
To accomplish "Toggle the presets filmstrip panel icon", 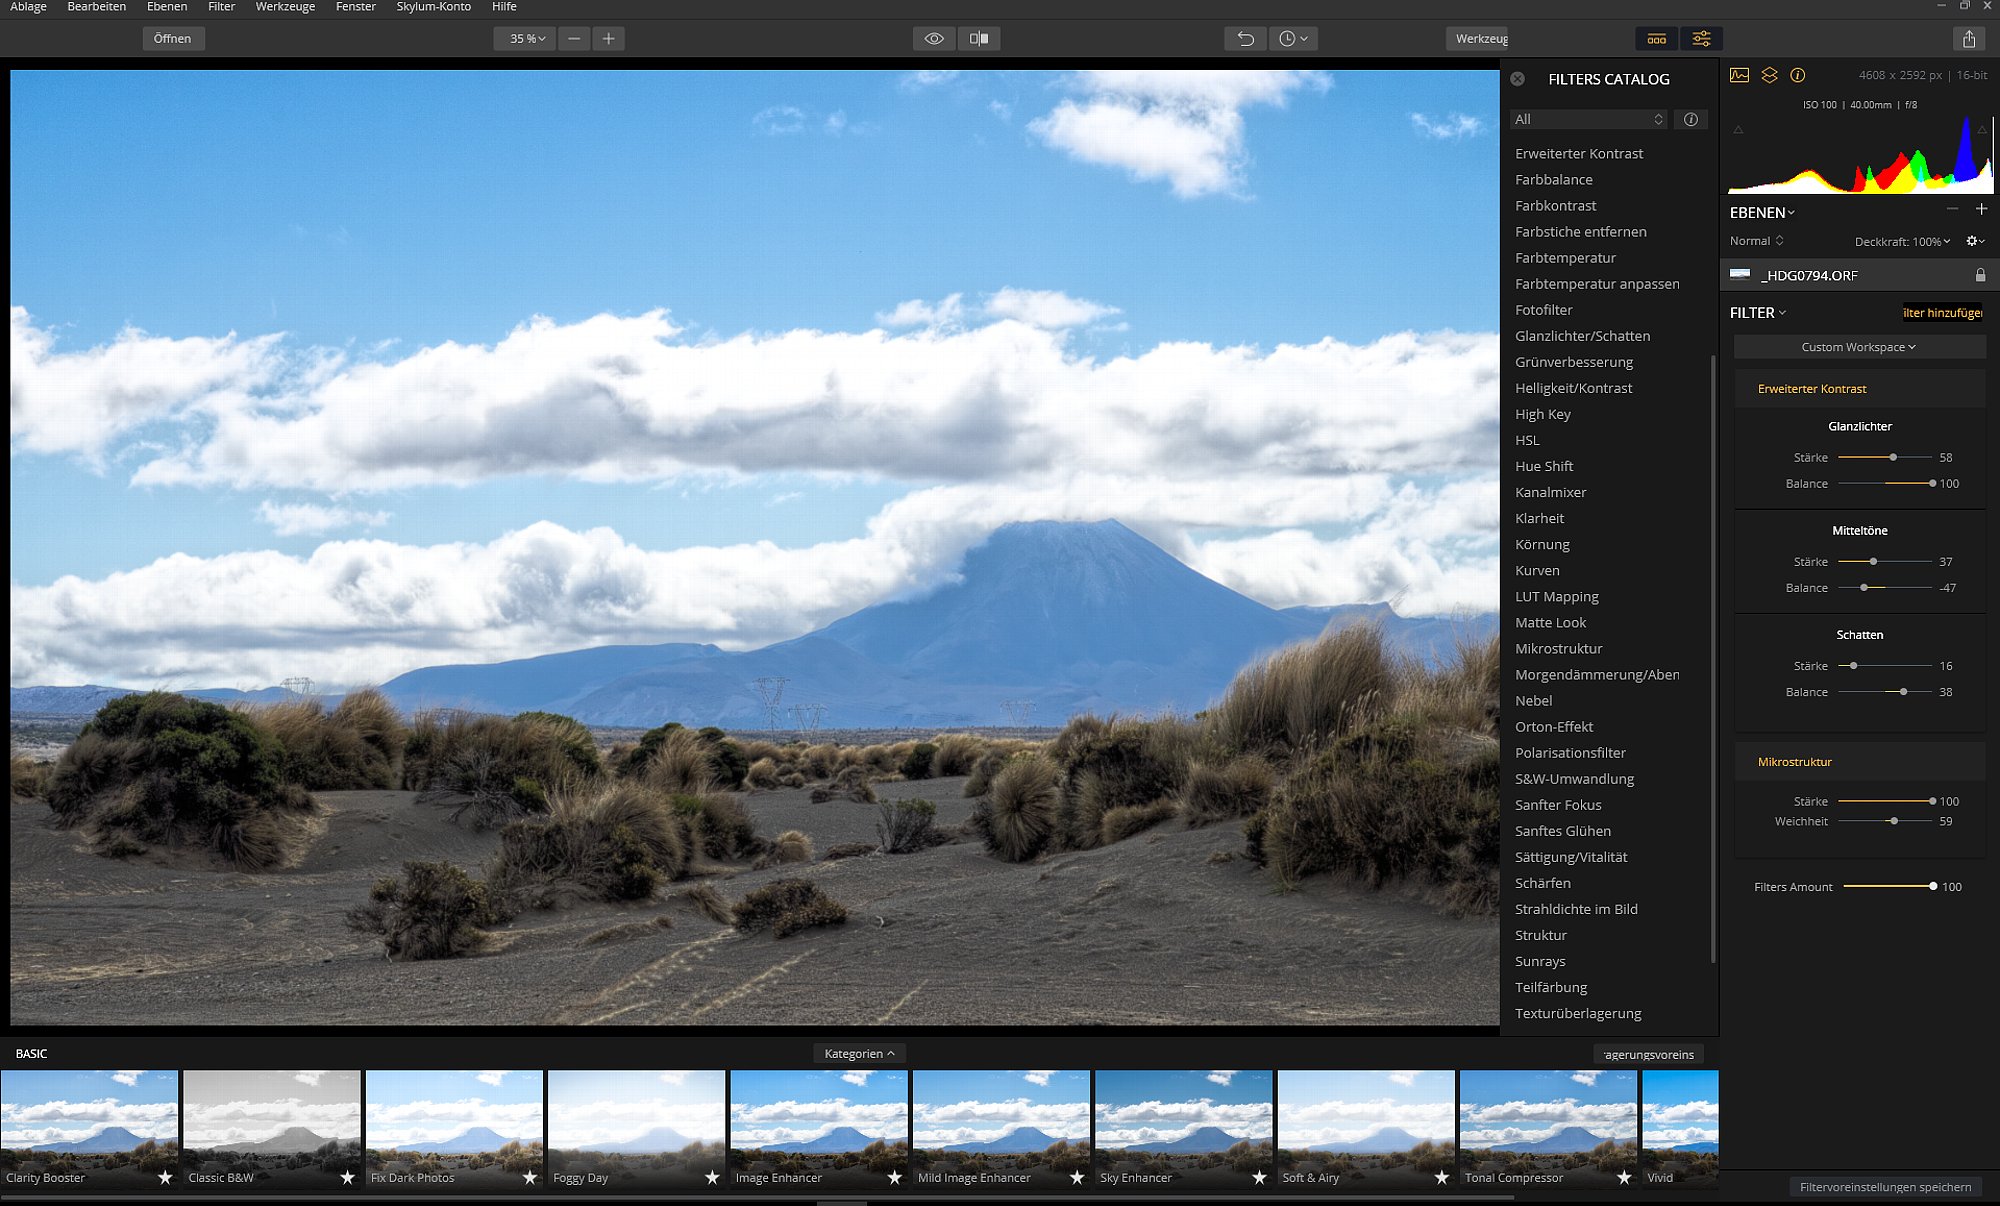I will click(x=1657, y=39).
